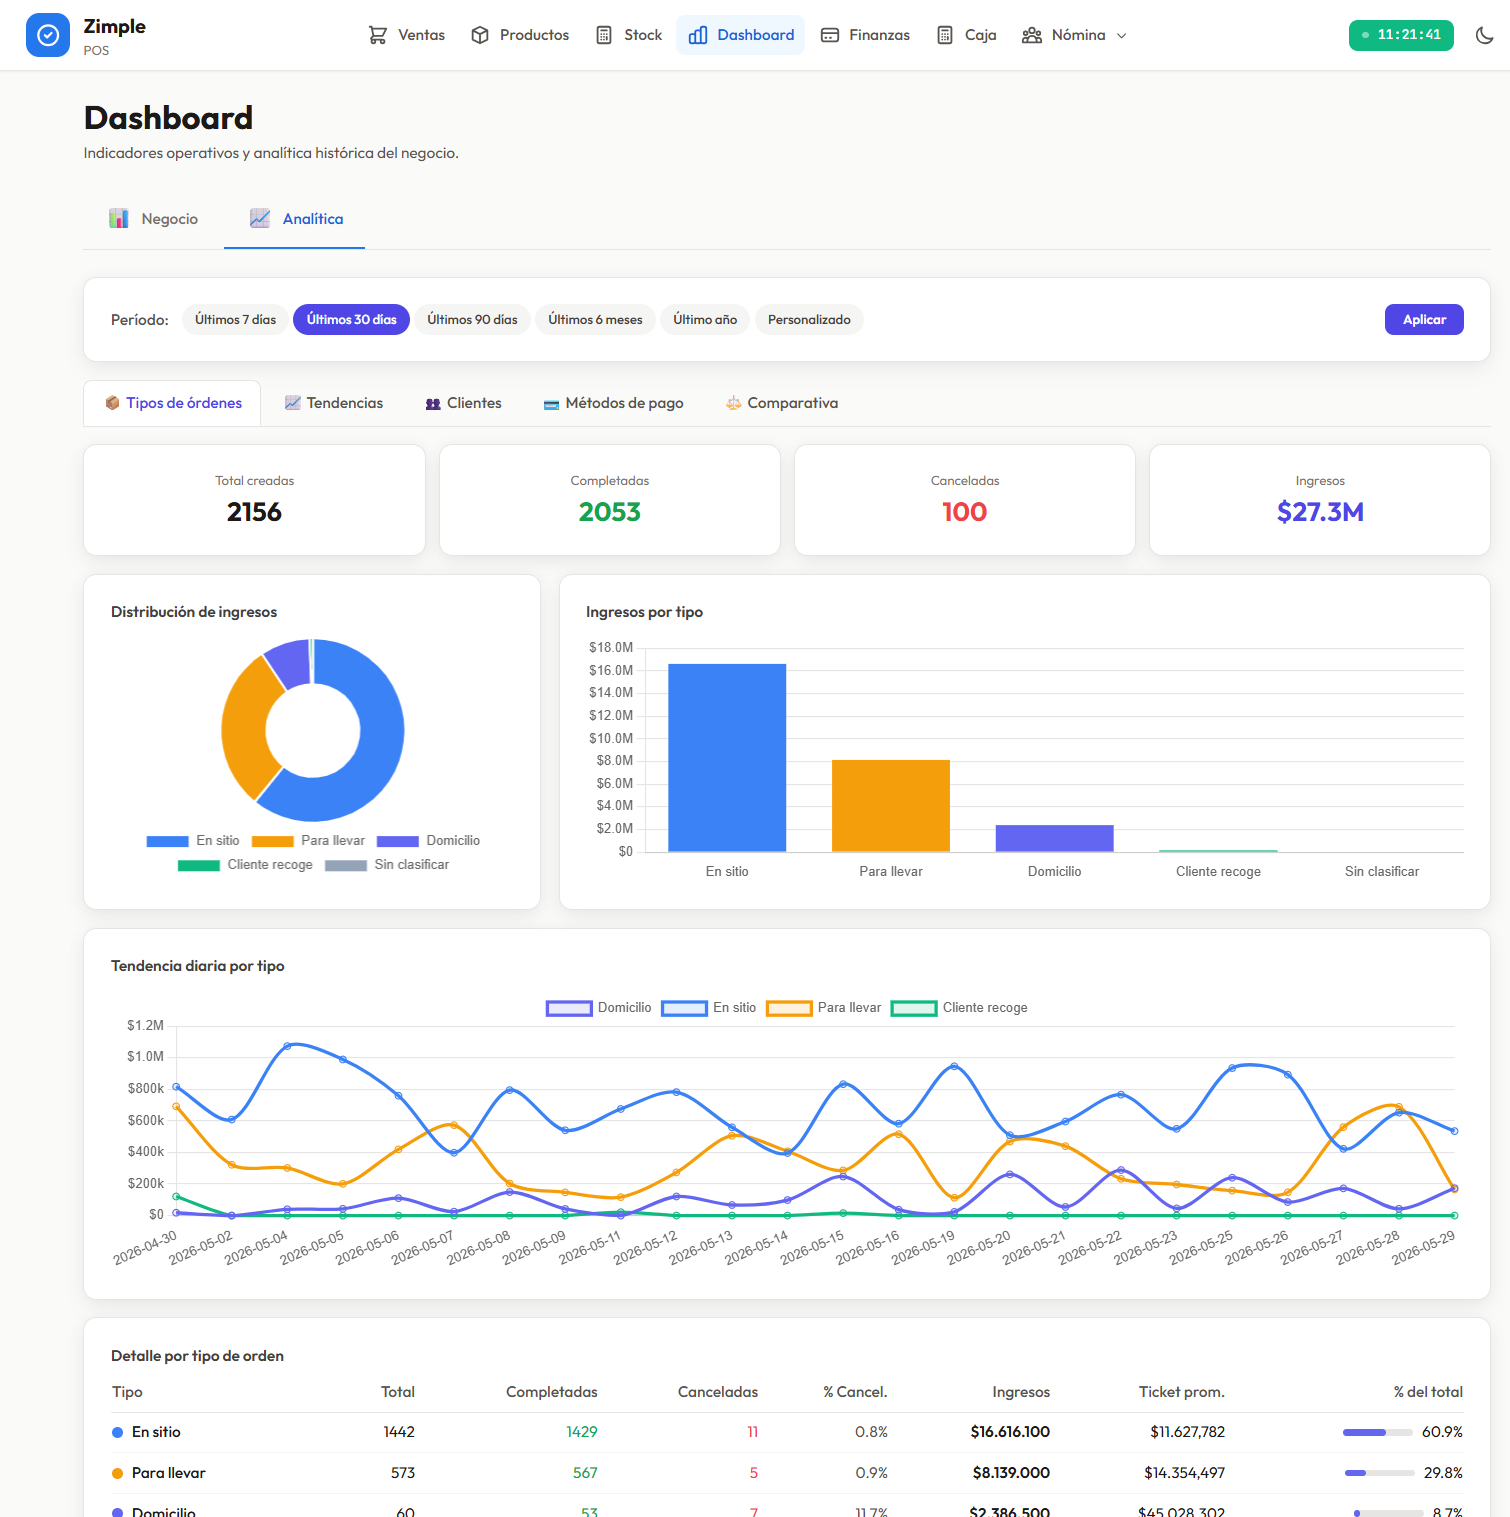Screen dimensions: 1510x1517
Task: Select the Clientes sub-tab
Action: (464, 403)
